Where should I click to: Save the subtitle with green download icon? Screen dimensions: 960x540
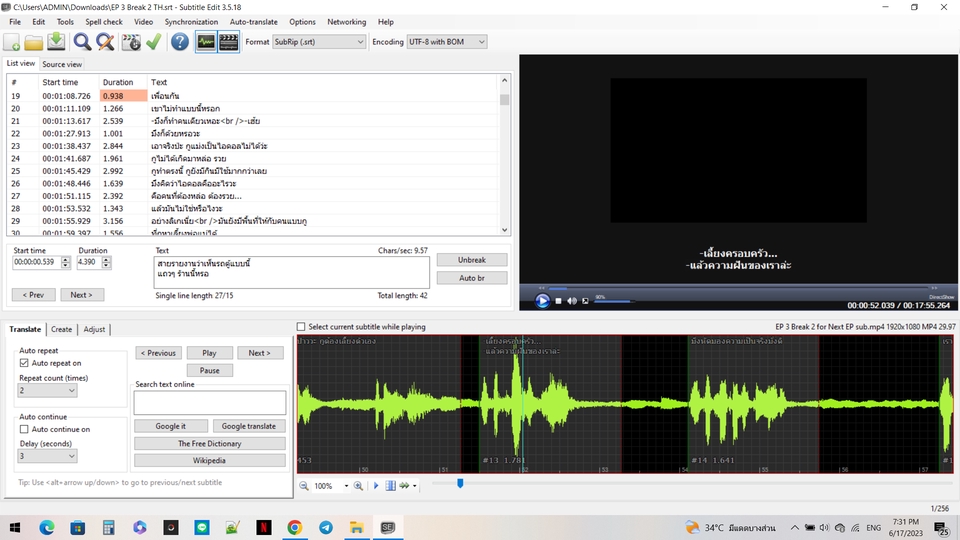point(56,42)
